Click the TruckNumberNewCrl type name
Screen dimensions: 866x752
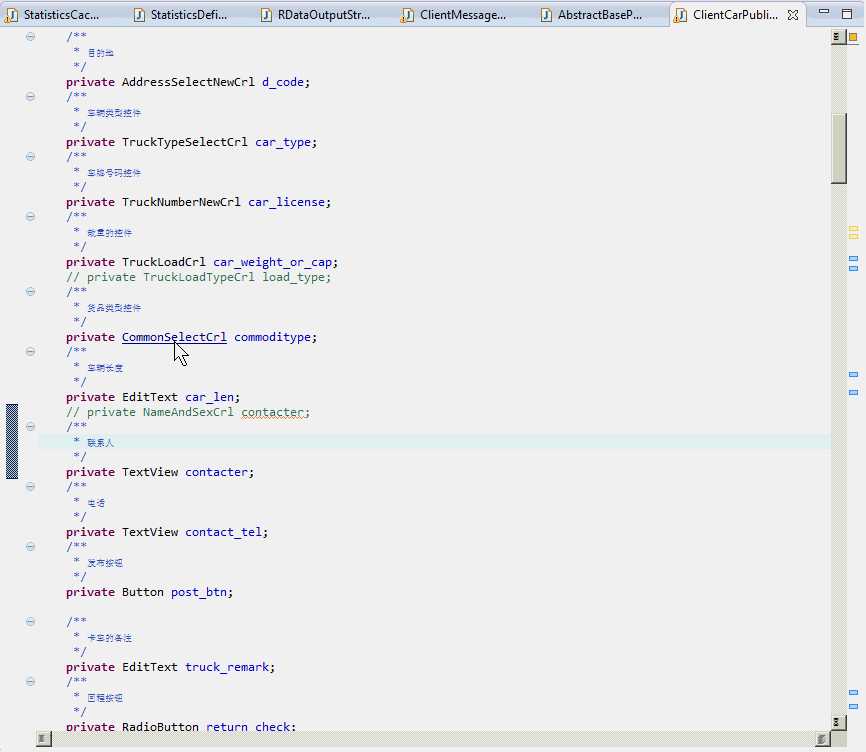[x=181, y=202]
